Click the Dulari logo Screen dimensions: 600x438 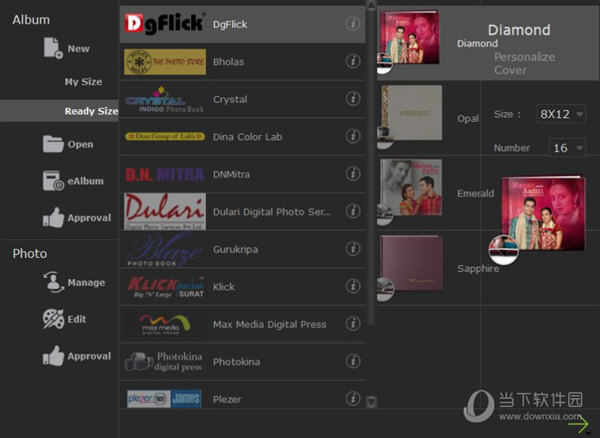[165, 212]
